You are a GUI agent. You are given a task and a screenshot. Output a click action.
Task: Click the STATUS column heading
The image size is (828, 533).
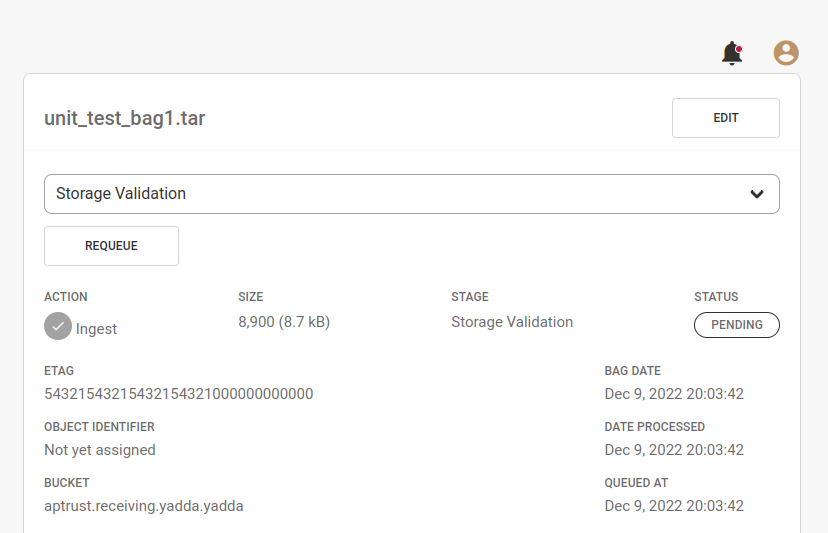tap(716, 297)
